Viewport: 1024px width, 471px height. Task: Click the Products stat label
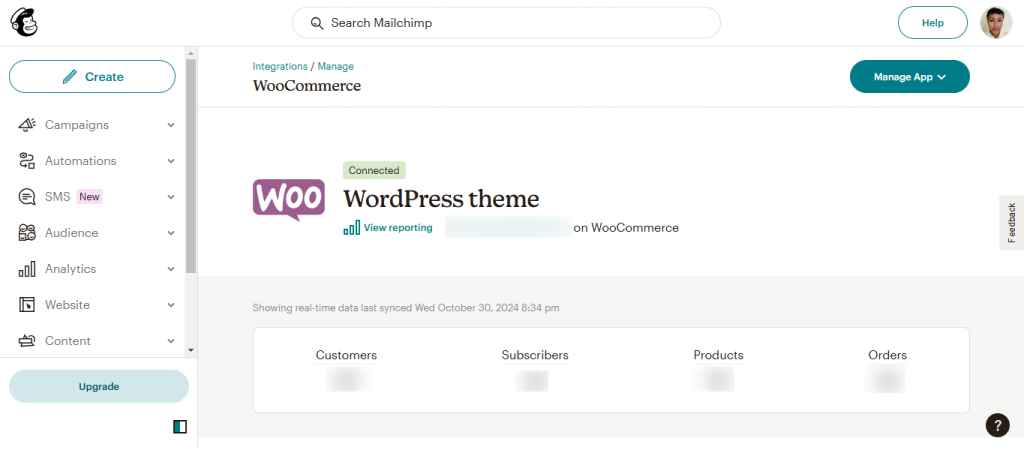(x=718, y=355)
